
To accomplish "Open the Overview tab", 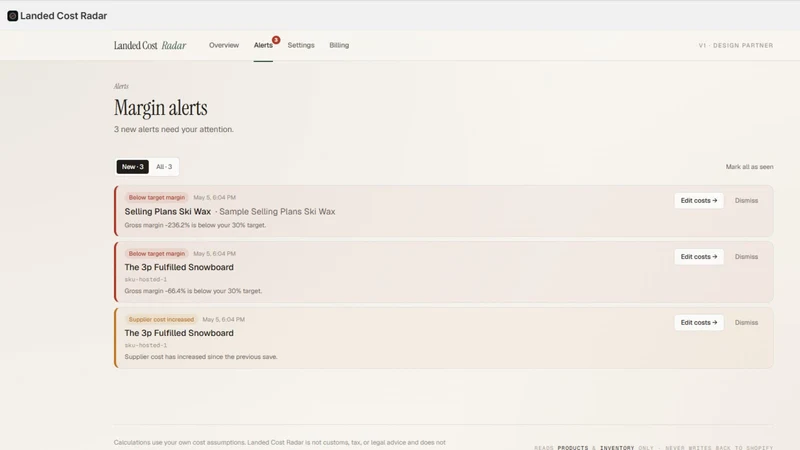I will (223, 45).
